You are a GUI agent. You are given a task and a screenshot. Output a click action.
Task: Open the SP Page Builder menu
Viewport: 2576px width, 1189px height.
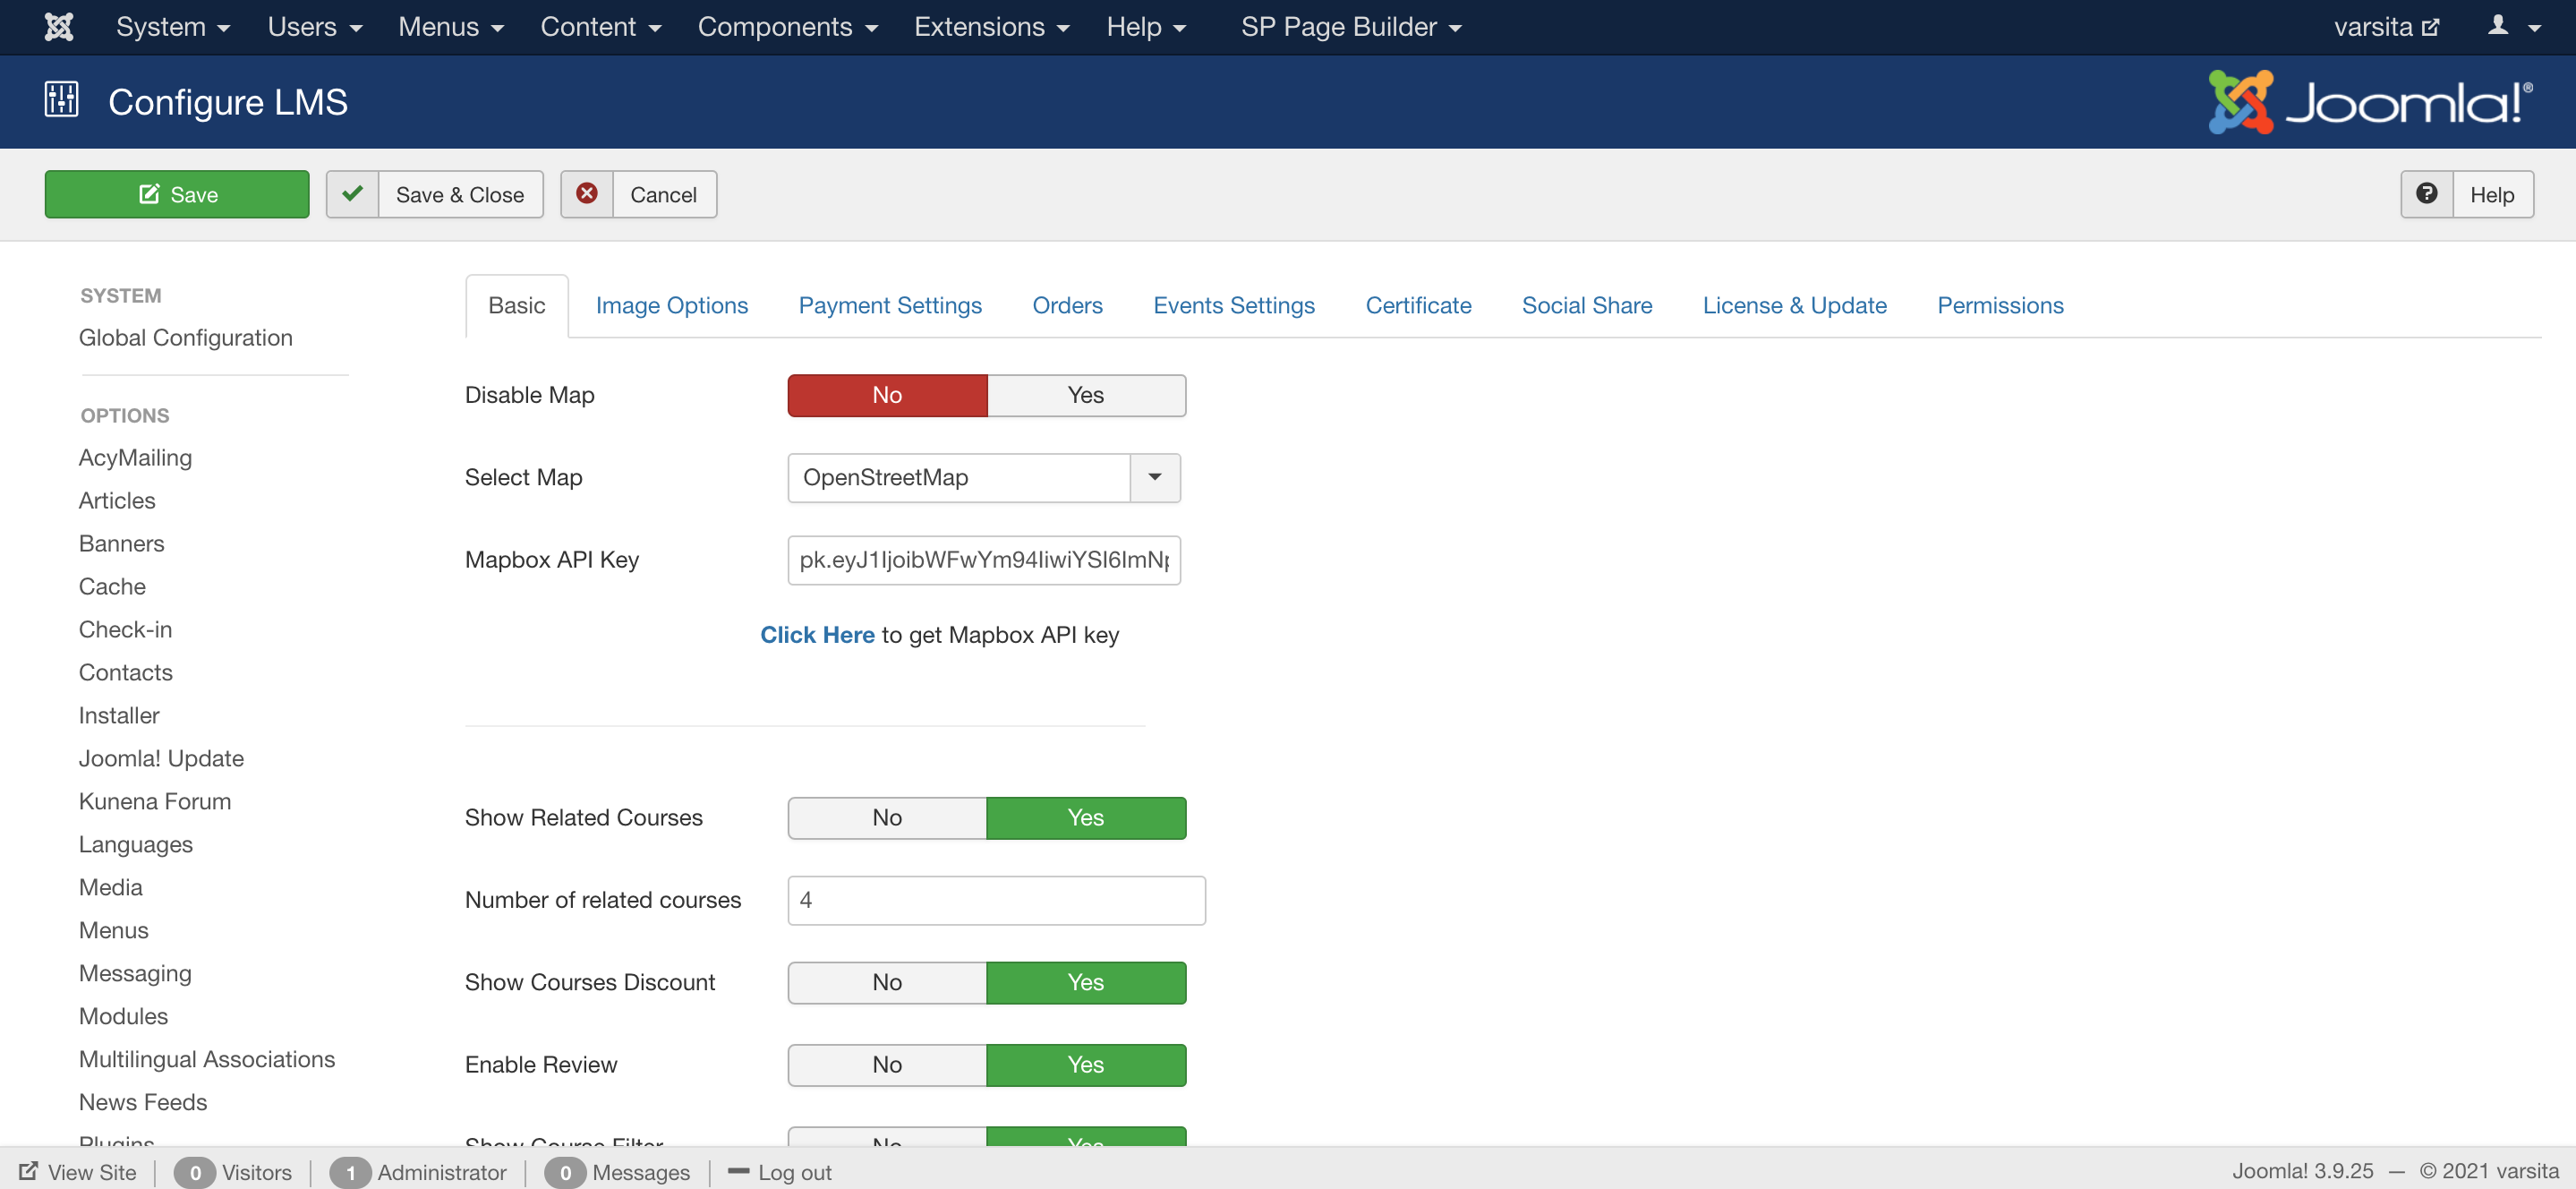coord(1350,27)
